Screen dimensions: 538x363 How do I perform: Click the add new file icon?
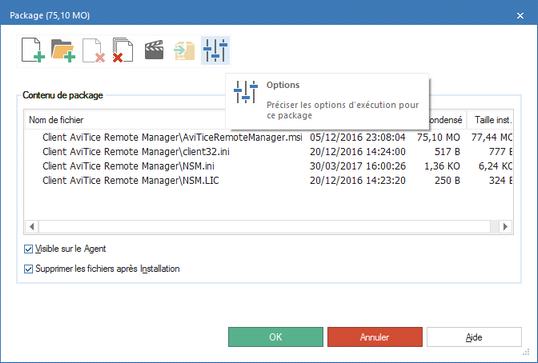point(33,50)
